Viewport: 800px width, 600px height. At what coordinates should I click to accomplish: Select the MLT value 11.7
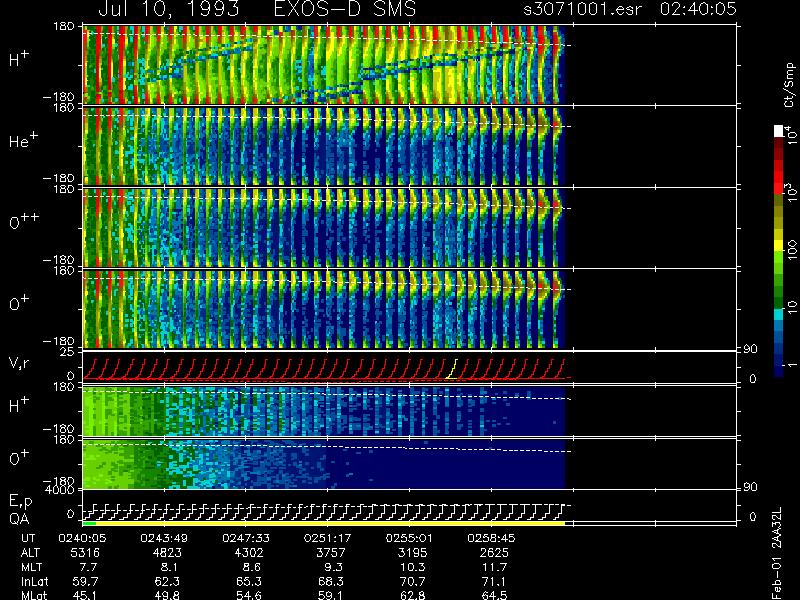point(494,567)
